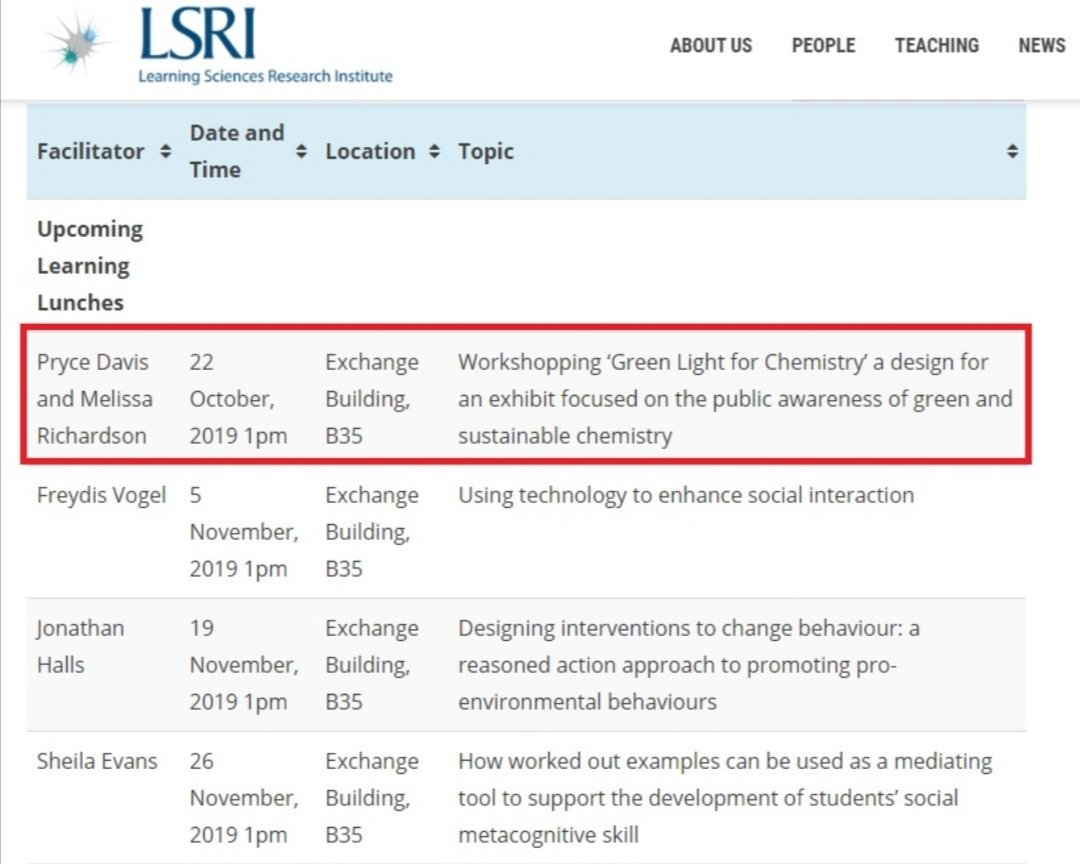Open the NEWS menu
This screenshot has height=864, width=1080.
(x=1041, y=45)
